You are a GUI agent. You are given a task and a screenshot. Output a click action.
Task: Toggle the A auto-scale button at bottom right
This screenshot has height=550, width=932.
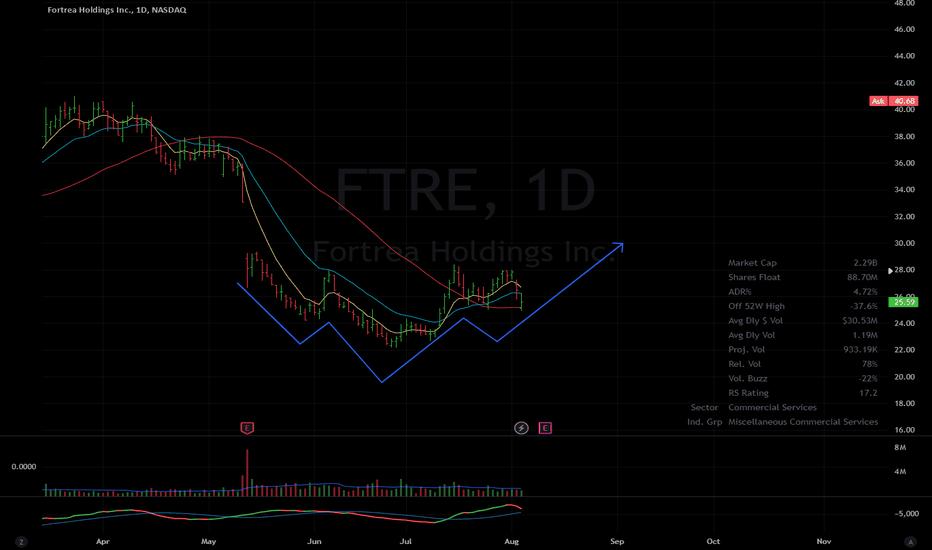pyautogui.click(x=910, y=542)
